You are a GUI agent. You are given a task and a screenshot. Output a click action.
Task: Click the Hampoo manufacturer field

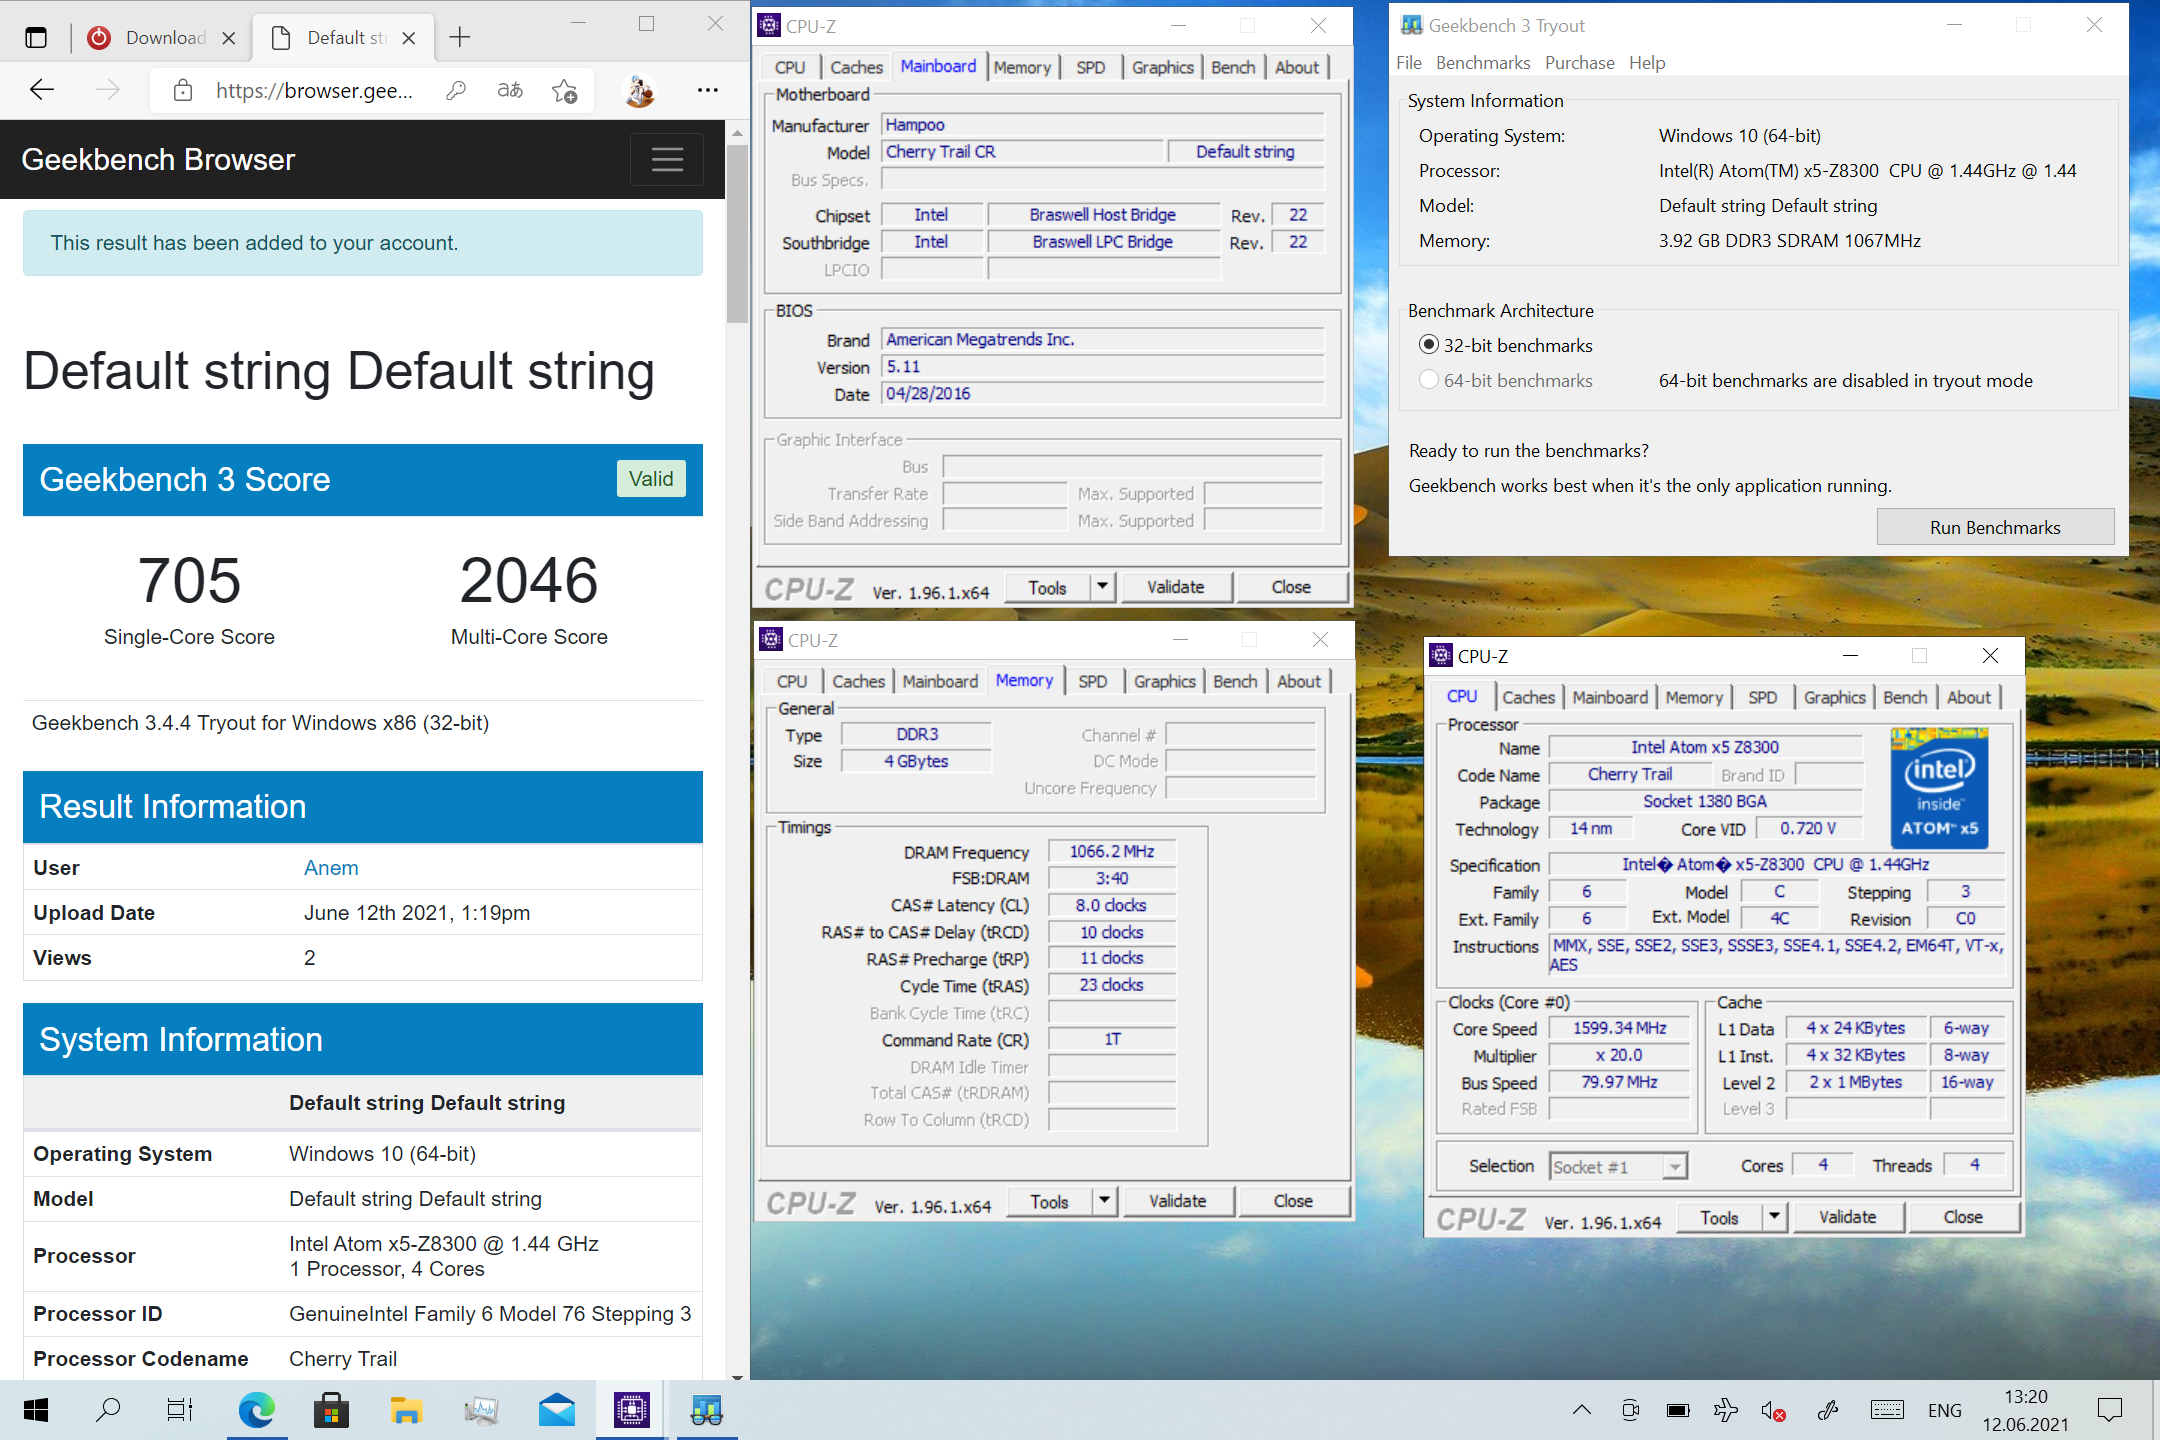click(x=1102, y=125)
